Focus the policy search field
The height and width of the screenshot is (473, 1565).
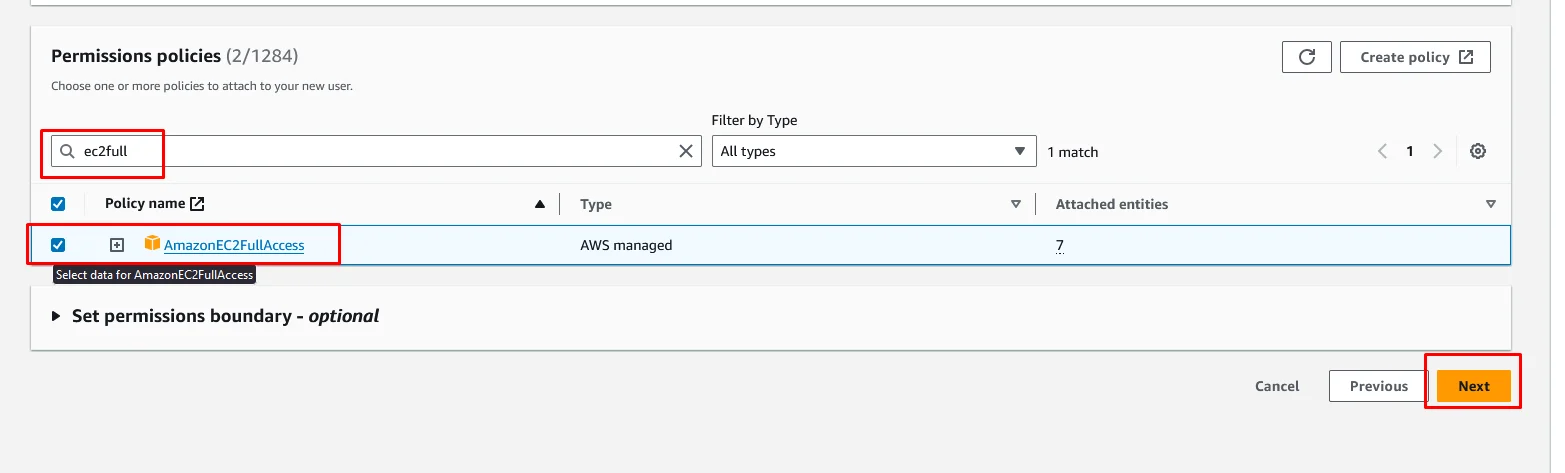375,151
